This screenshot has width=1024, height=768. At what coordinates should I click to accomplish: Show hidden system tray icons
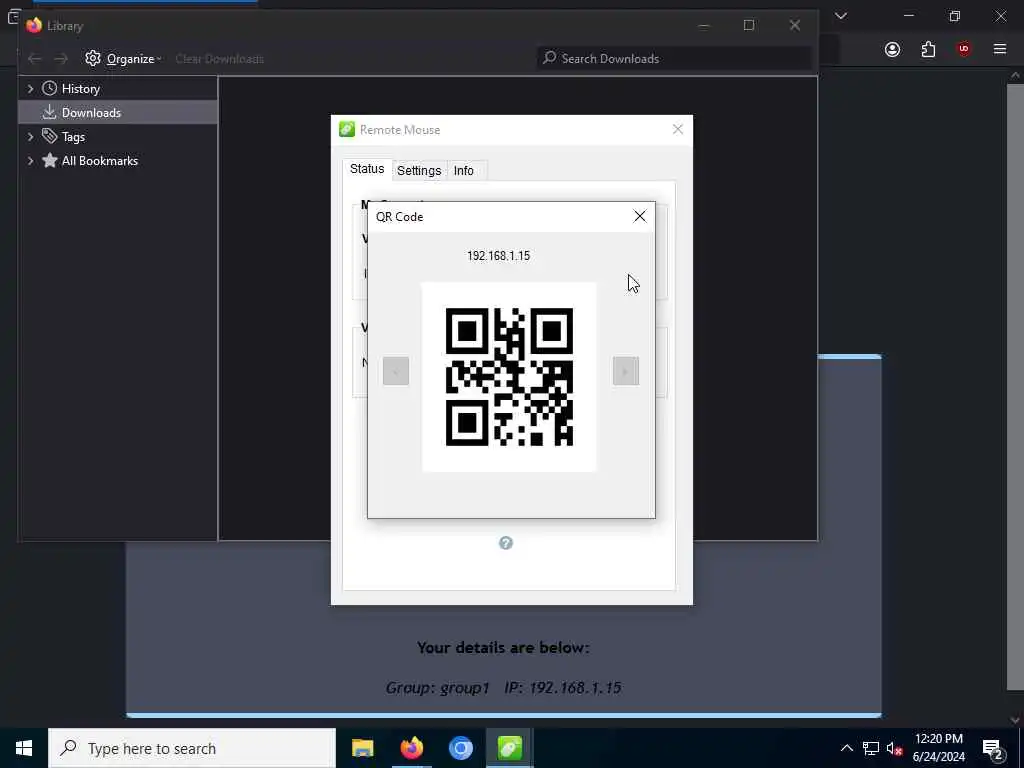pos(846,748)
